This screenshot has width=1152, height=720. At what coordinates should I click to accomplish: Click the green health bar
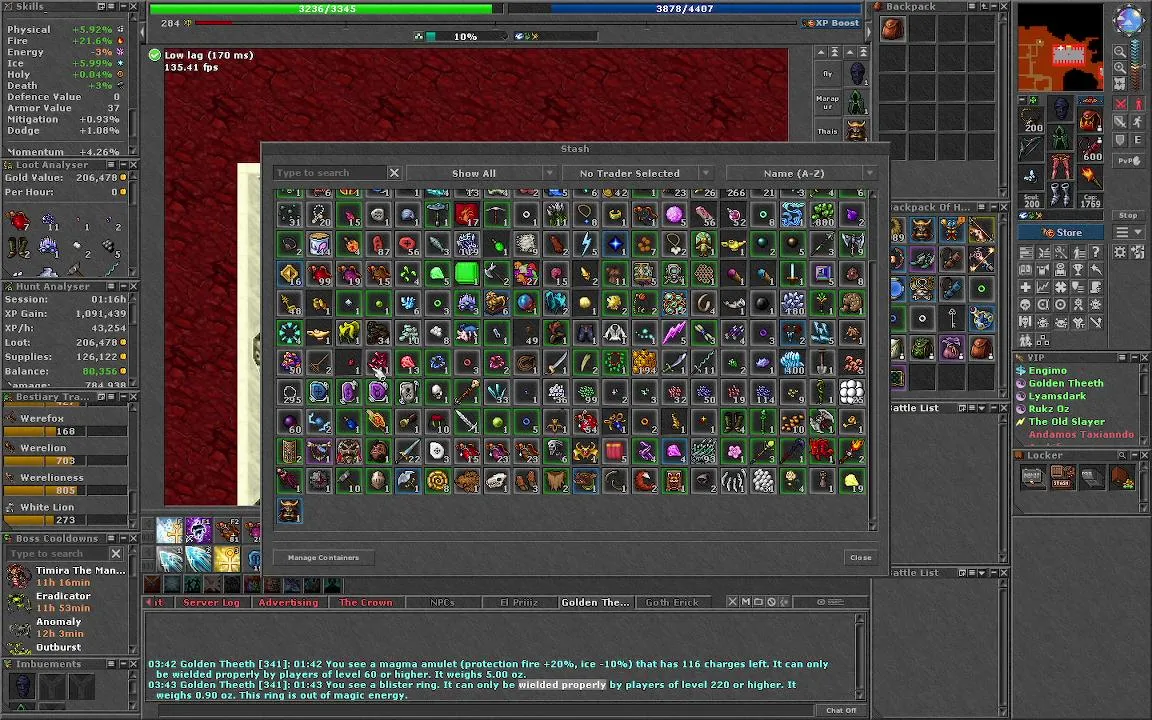pos(327,9)
